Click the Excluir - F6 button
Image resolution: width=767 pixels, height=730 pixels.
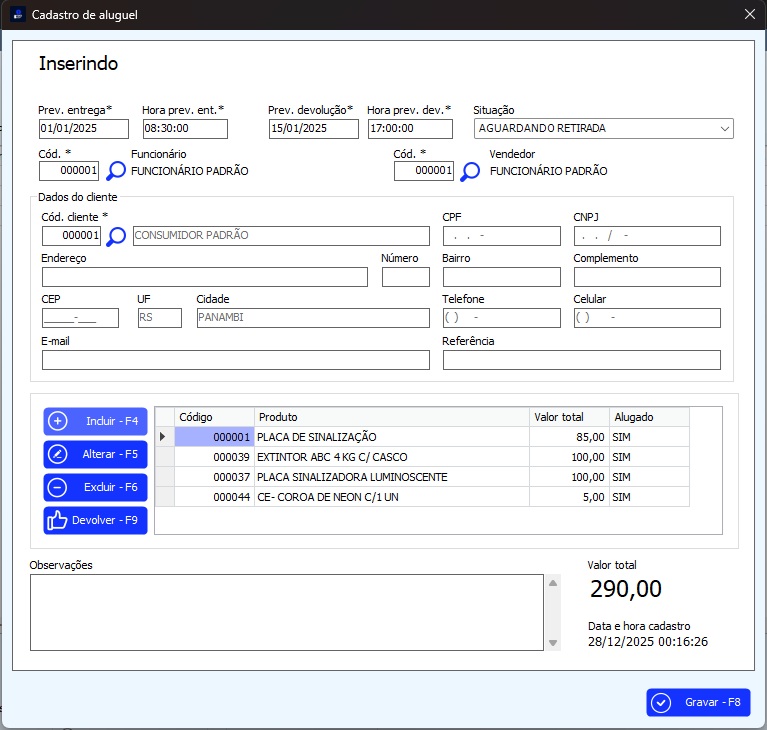coord(96,487)
